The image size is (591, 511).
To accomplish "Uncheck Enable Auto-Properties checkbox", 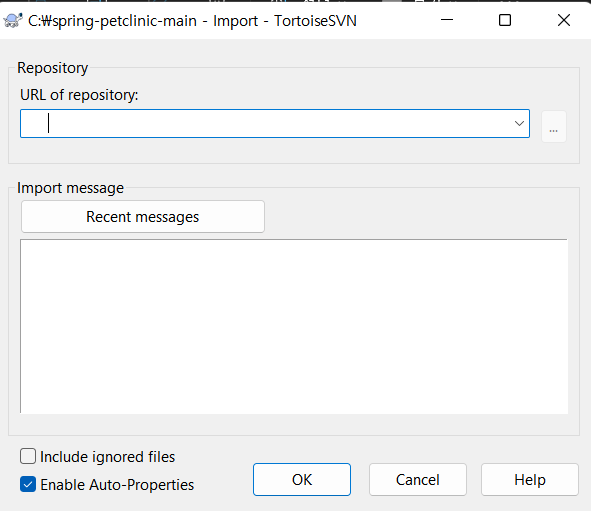I will click(x=28, y=484).
